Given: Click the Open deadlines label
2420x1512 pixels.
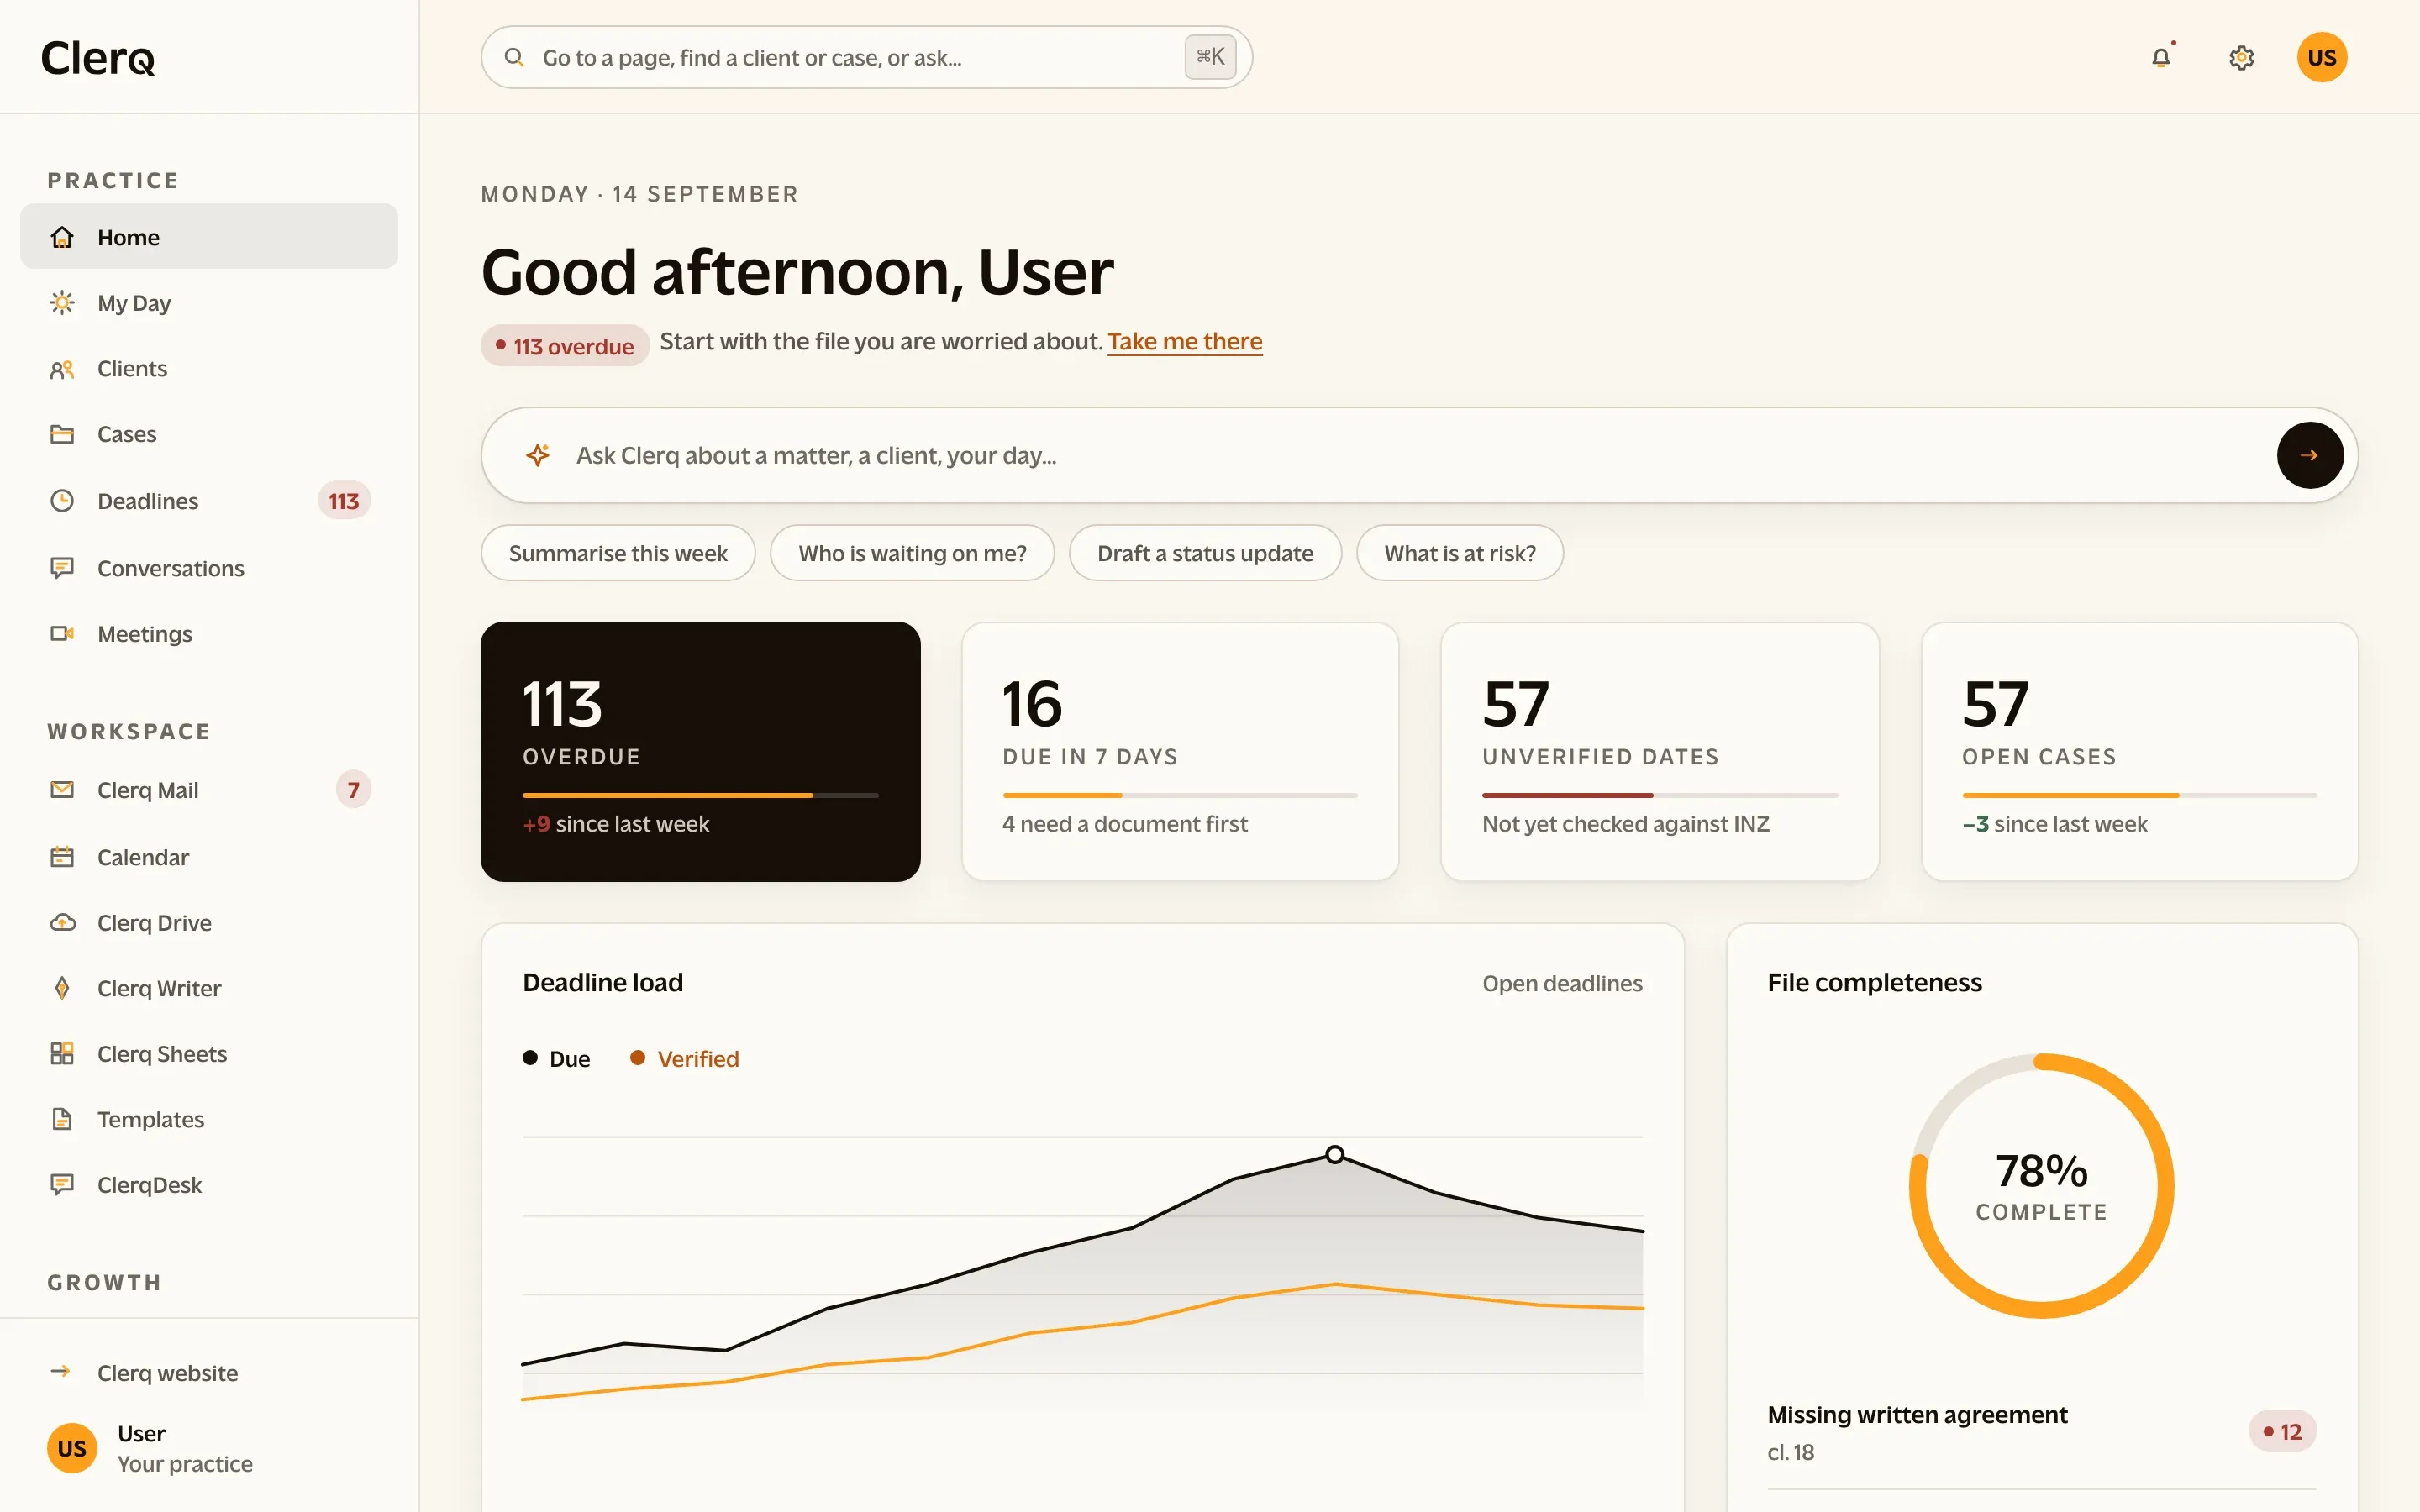Looking at the screenshot, I should coord(1562,983).
